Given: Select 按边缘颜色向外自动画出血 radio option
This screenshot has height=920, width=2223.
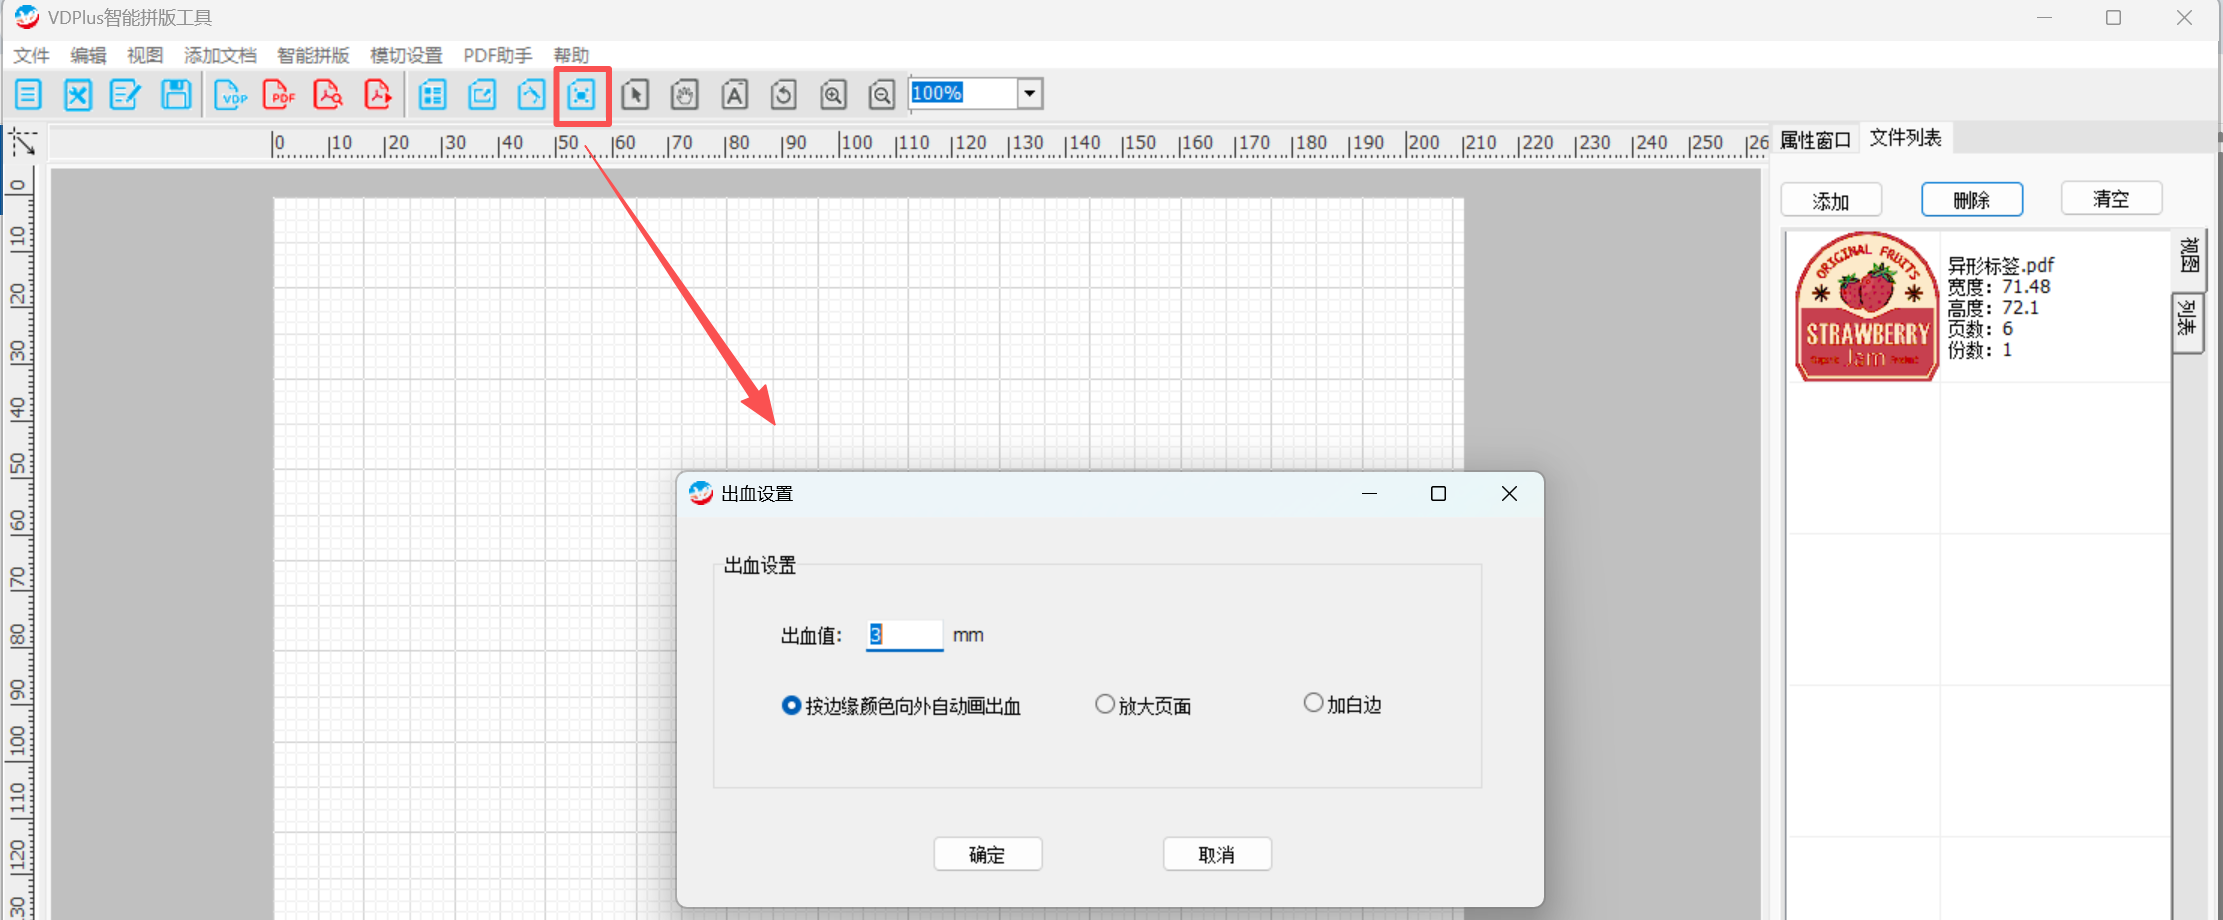Looking at the screenshot, I should coord(791,706).
